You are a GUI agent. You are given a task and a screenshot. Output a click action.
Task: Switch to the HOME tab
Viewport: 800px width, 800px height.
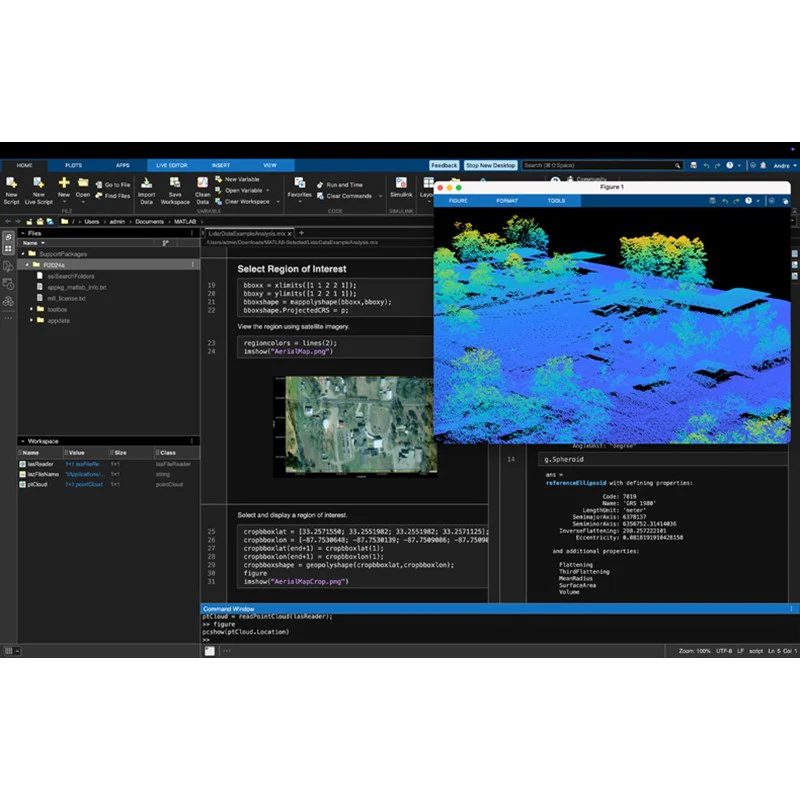tap(24, 165)
